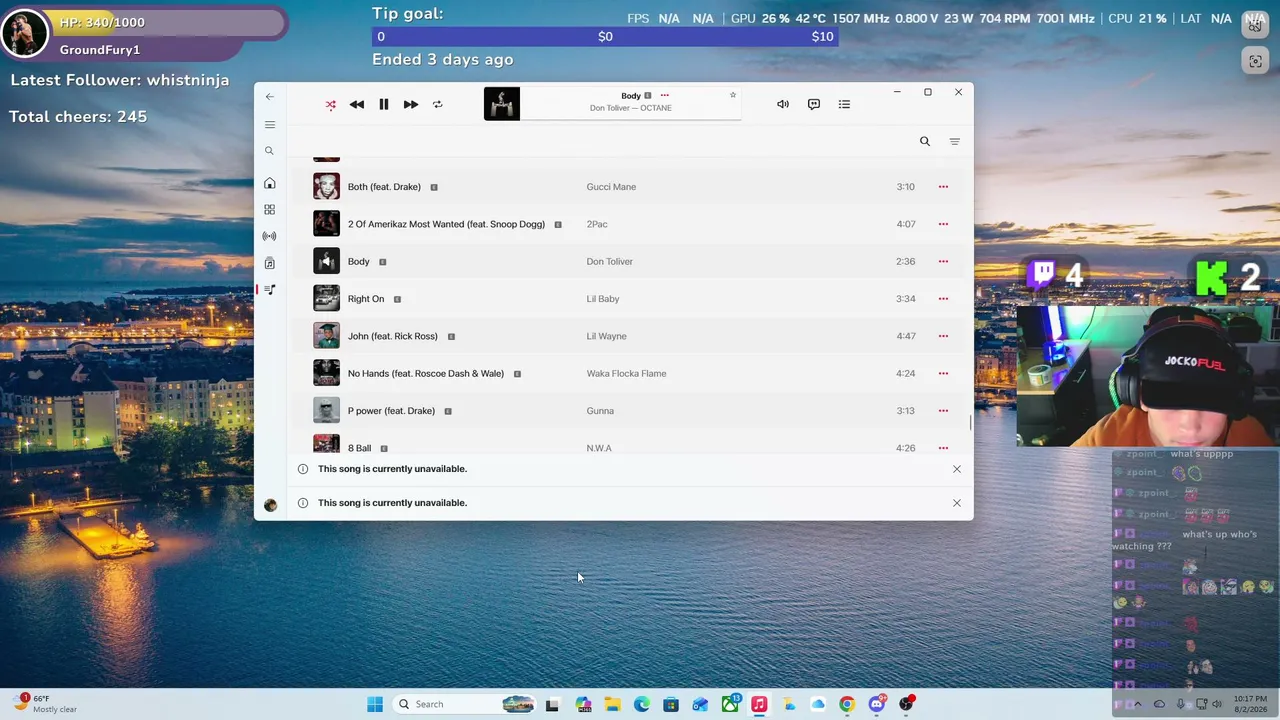Go back with the back arrow

pos(270,96)
